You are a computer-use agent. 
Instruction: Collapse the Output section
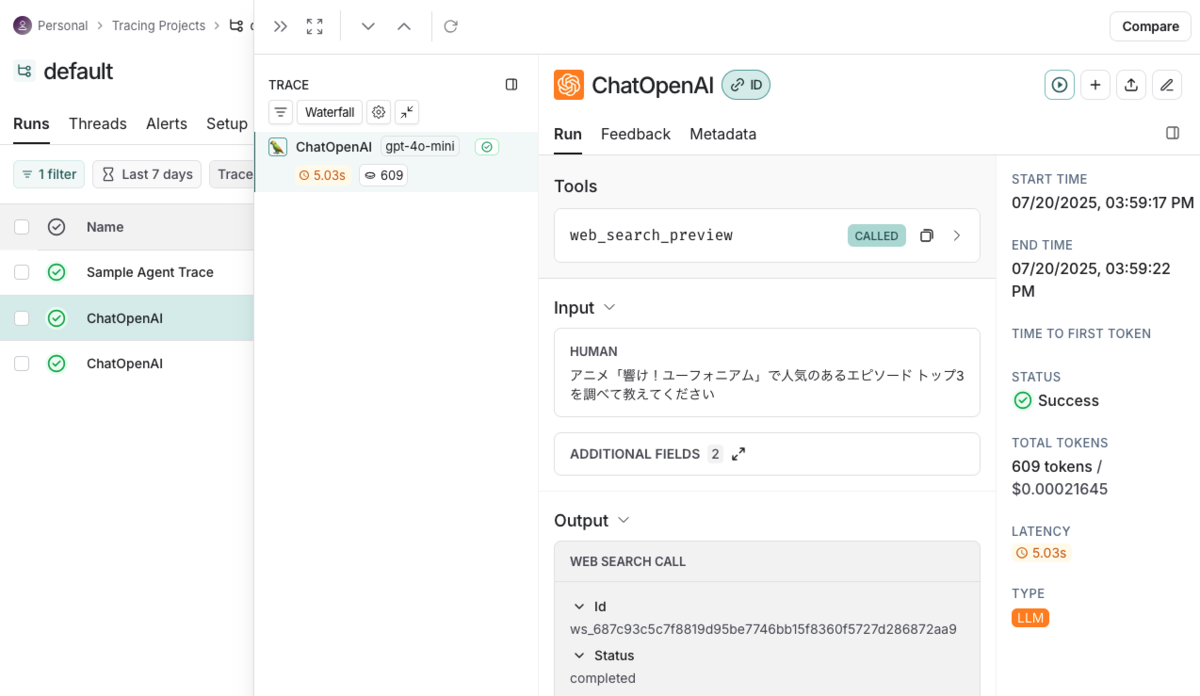click(x=623, y=521)
